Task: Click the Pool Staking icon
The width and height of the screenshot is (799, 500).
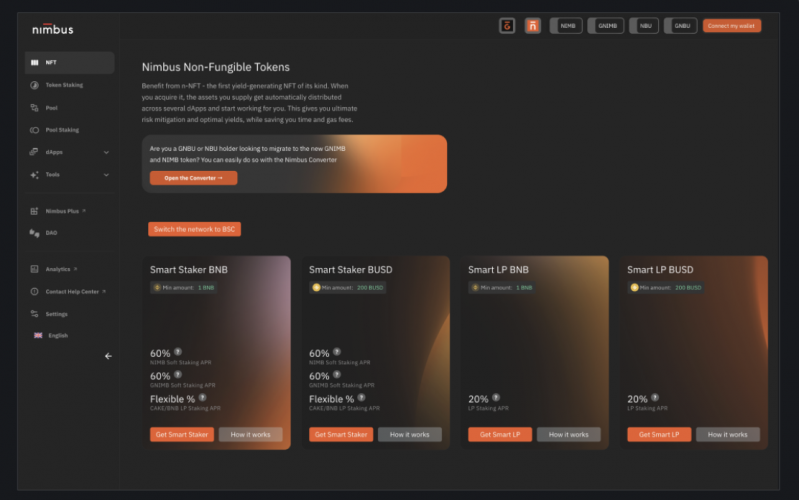Action: pos(34,130)
